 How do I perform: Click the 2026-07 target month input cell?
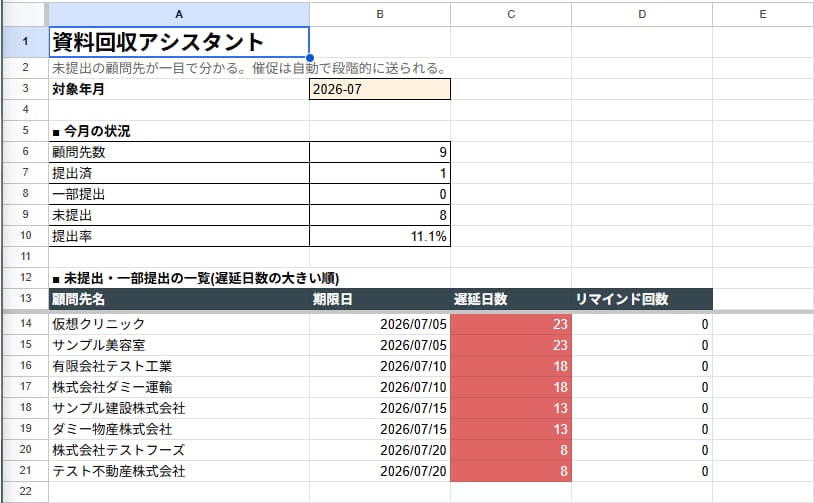pyautogui.click(x=380, y=89)
